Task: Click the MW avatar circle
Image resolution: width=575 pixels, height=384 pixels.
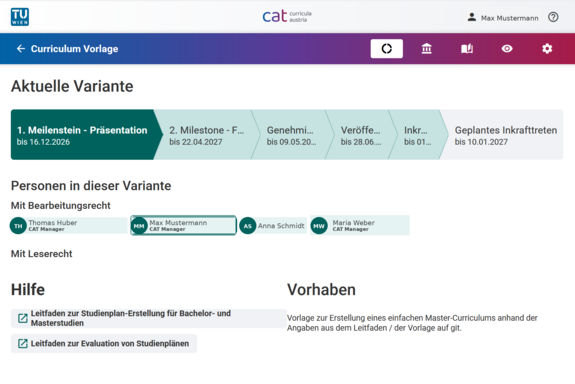Action: [x=319, y=226]
